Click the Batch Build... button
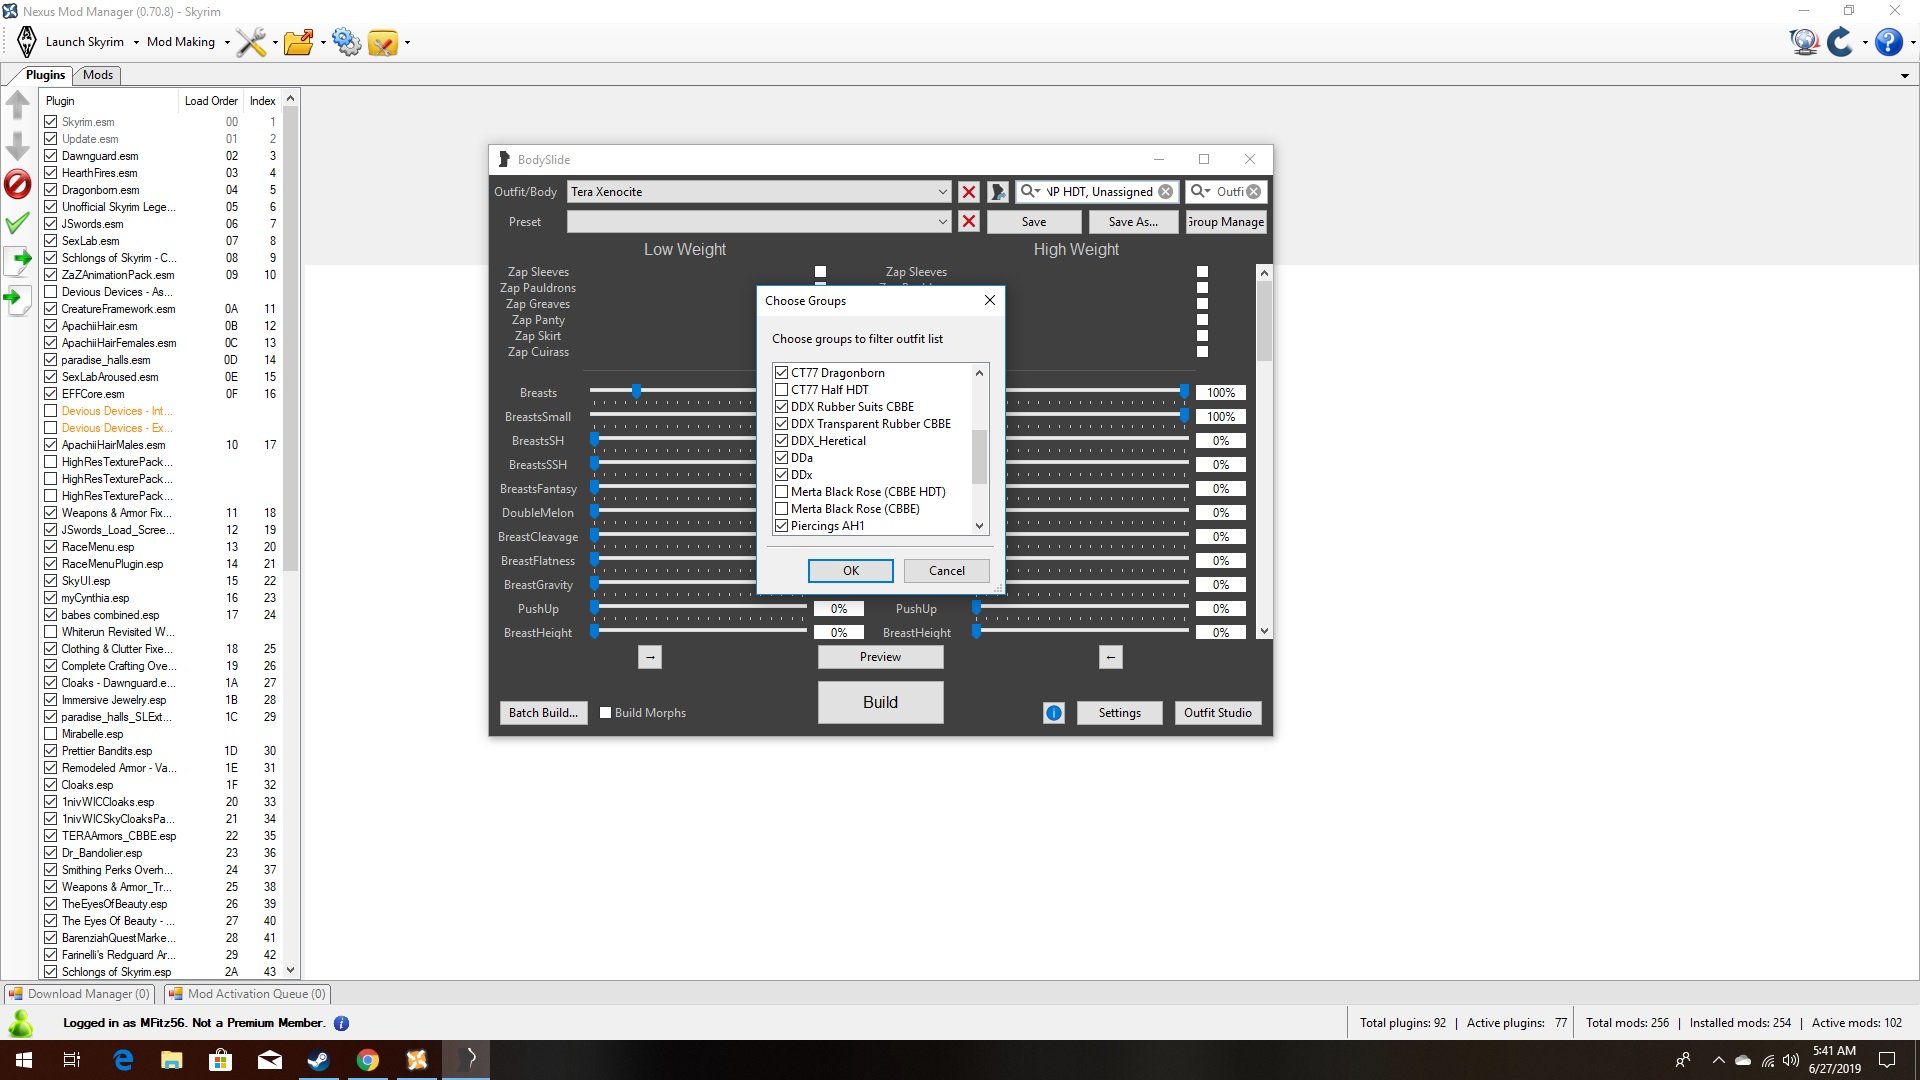This screenshot has width=1920, height=1080. (x=543, y=713)
